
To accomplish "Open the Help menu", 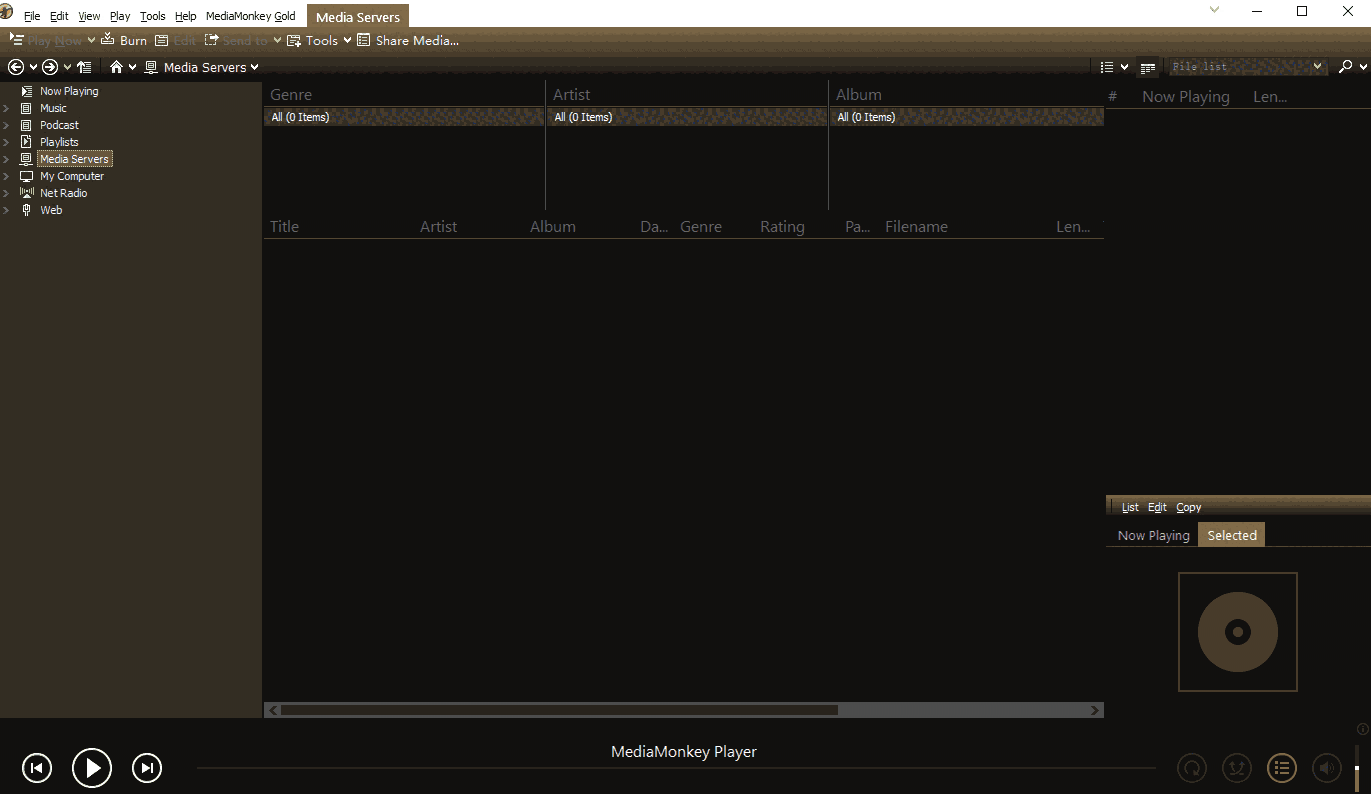I will (186, 16).
